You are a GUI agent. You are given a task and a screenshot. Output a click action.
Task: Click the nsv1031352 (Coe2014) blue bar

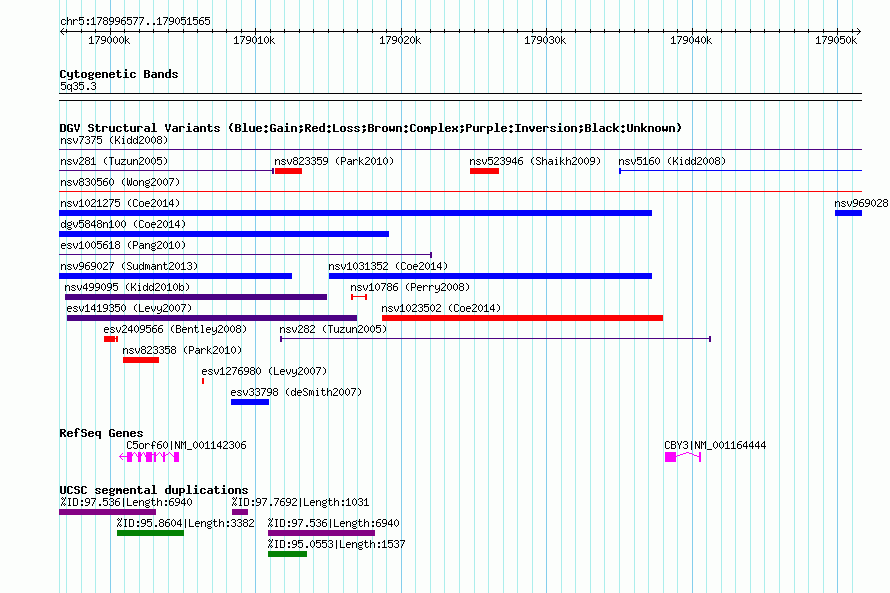coord(490,276)
